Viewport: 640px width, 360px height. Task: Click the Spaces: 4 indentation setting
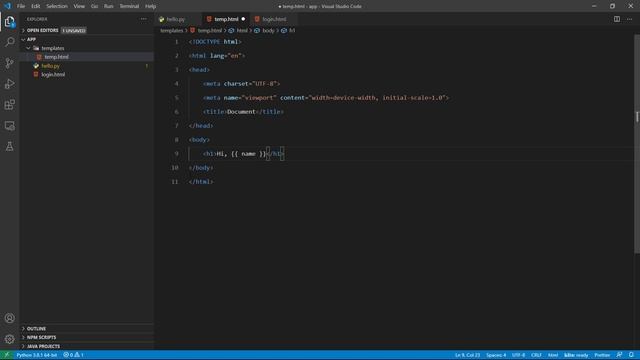click(x=496, y=355)
